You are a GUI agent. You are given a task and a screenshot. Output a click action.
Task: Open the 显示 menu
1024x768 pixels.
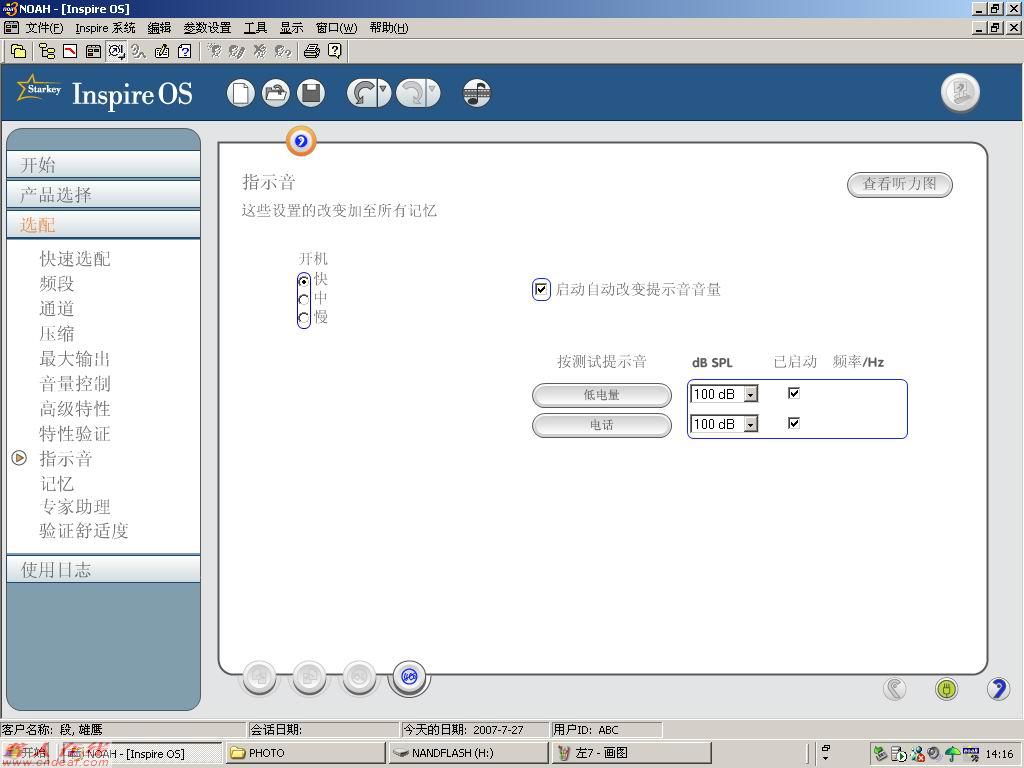(291, 27)
